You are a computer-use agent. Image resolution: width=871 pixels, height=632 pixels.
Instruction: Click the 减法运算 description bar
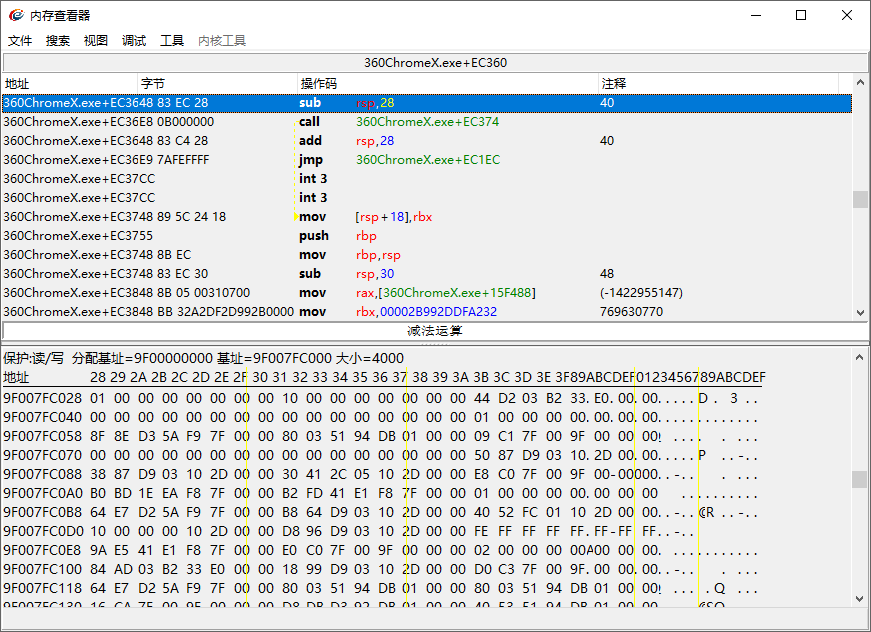pyautogui.click(x=436, y=331)
